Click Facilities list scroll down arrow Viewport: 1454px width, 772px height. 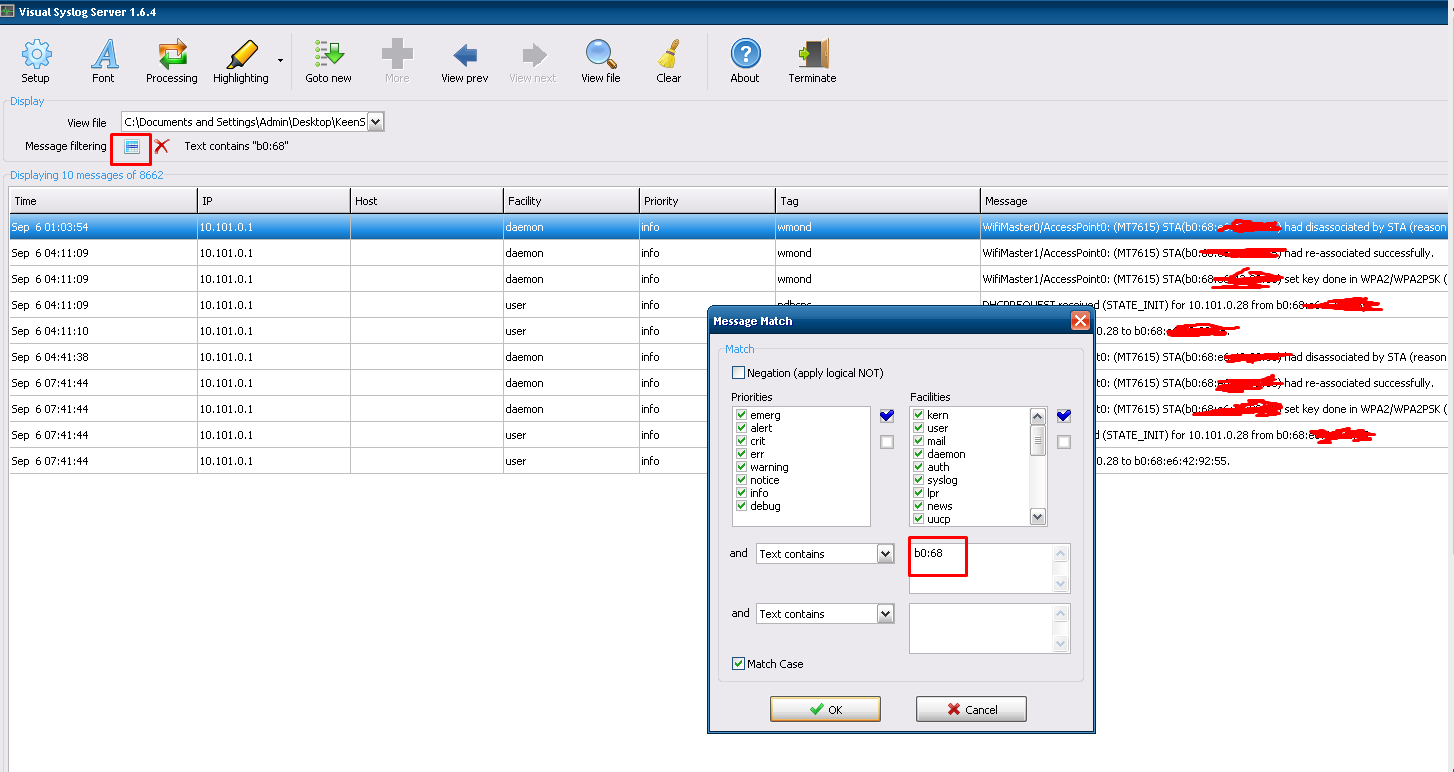1038,517
